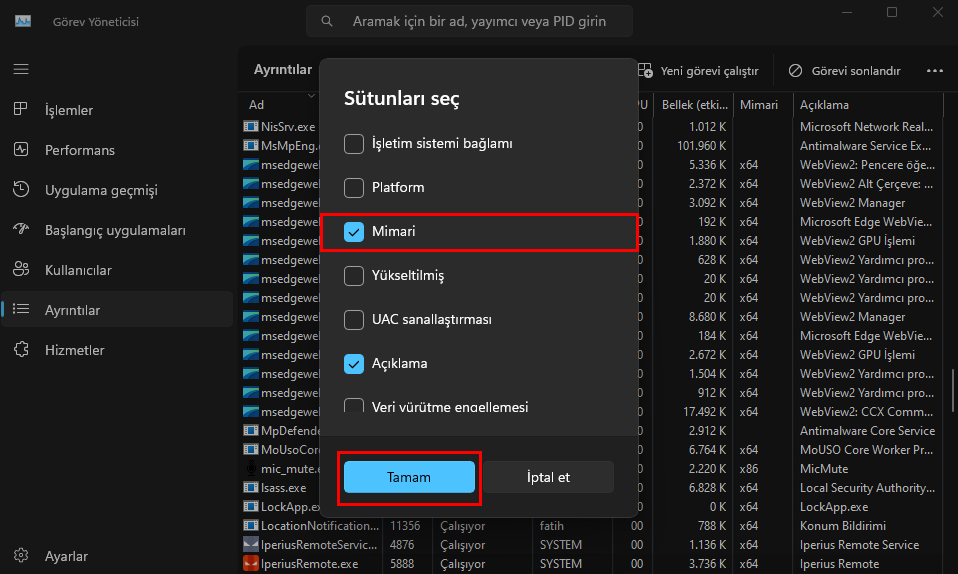Check UAC sanallaştırması checkbox
The width and height of the screenshot is (958, 574).
[x=354, y=320]
